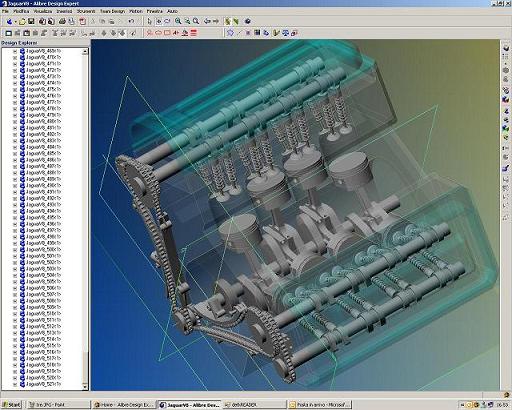512x410 pixels.
Task: Expand the JaguarV8_500<1> tree node
Action: click(x=15, y=250)
